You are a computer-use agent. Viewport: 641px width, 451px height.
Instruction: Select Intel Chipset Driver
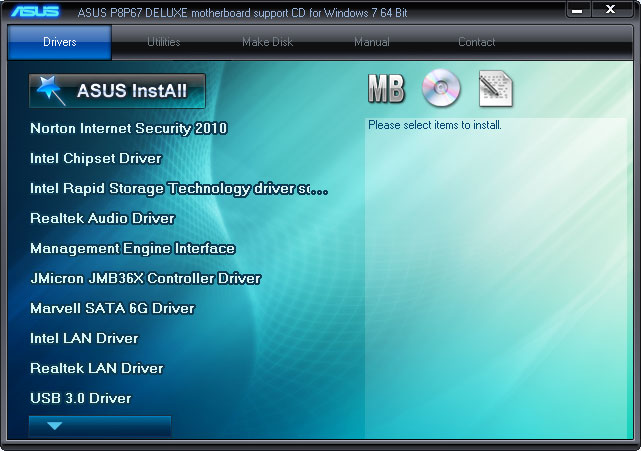[96, 159]
